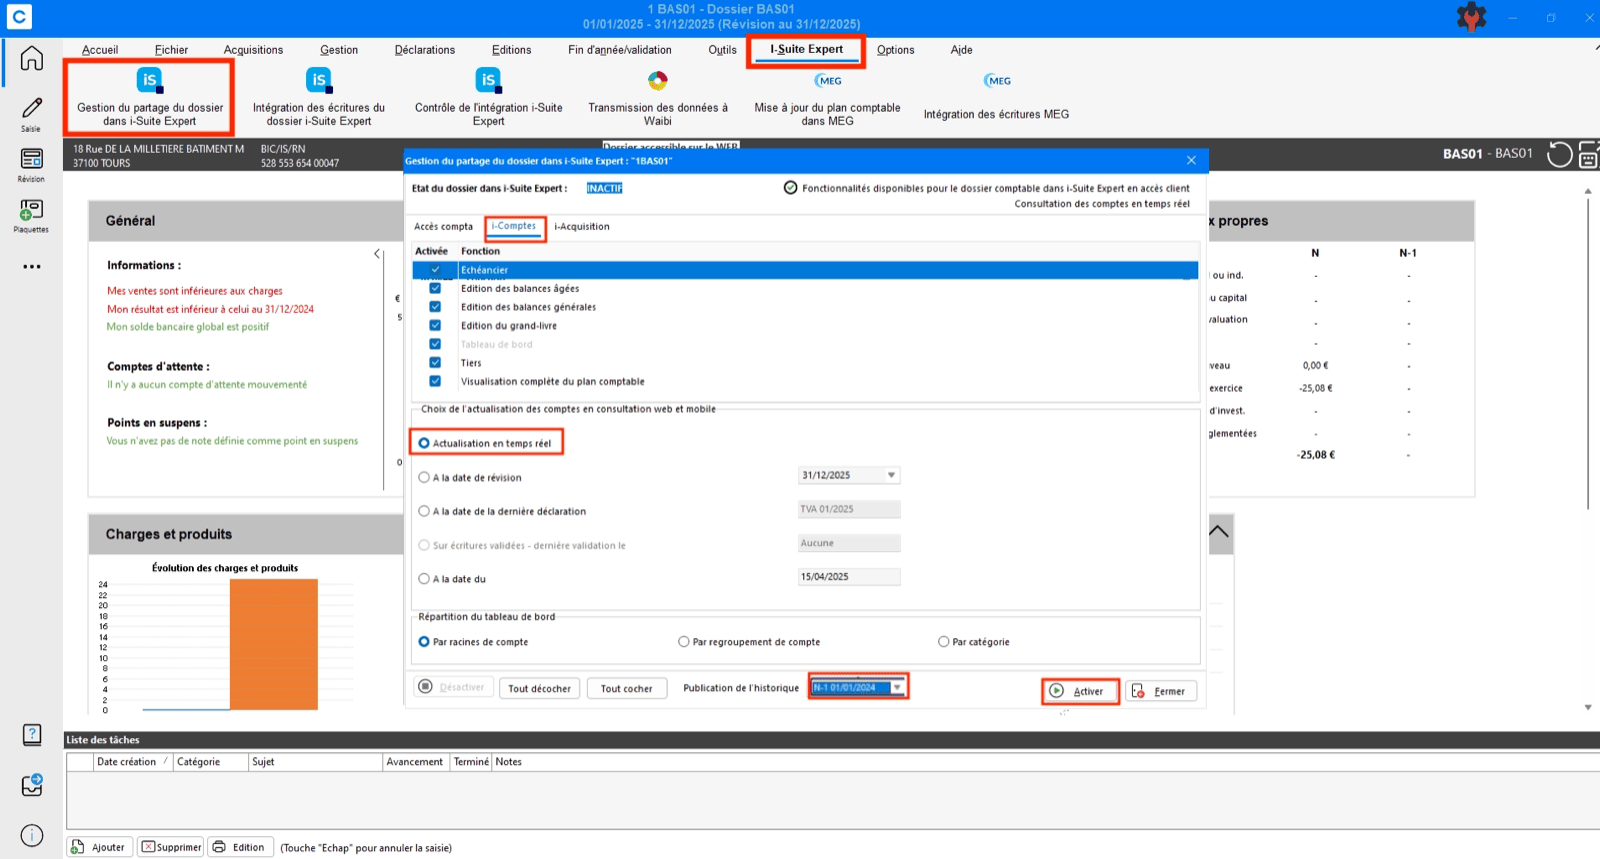
Task: Click the Ajouter task button
Action: click(98, 847)
